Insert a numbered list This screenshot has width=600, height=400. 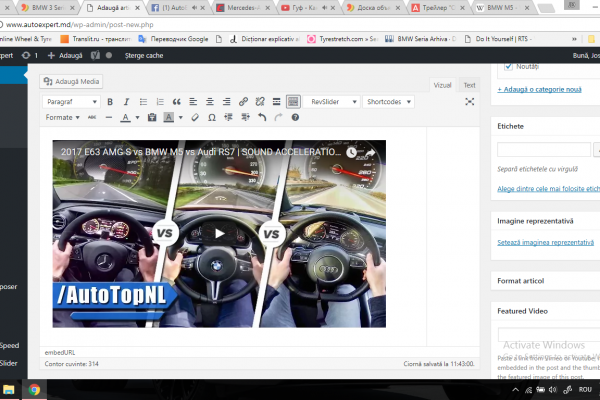pos(160,102)
